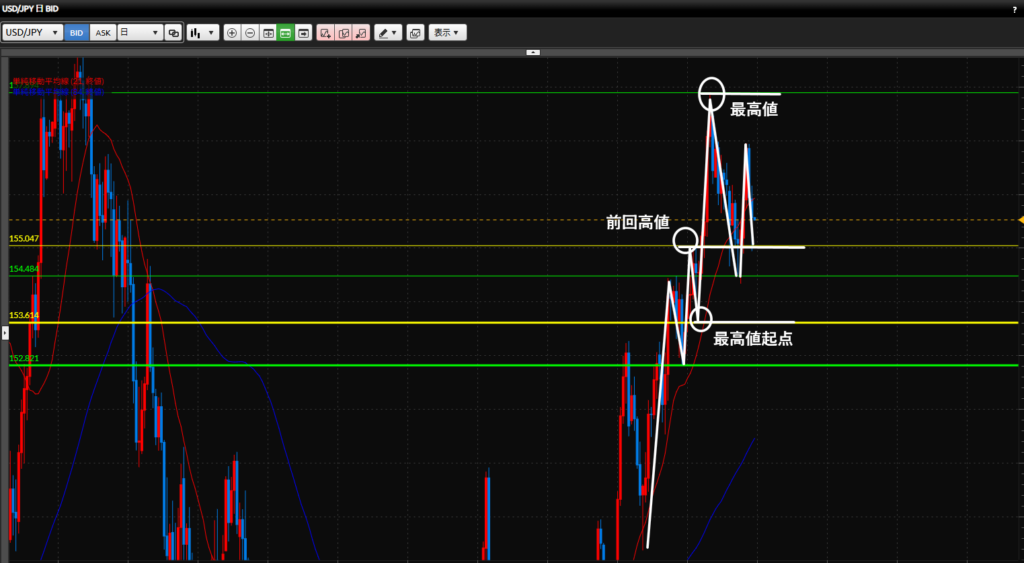Click the zoom out magnifier icon
This screenshot has height=563, width=1024.
250,32
